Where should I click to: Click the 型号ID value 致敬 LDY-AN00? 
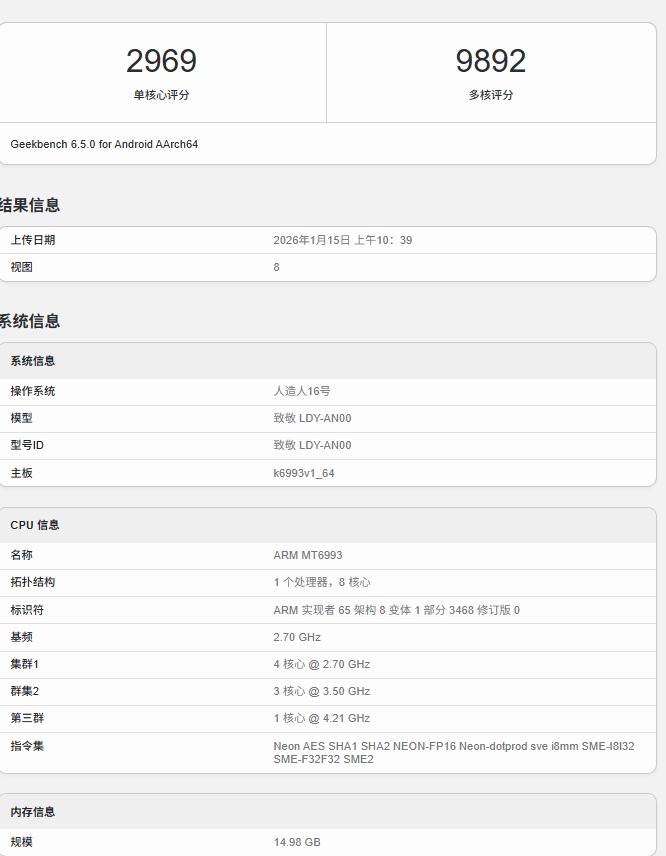[x=312, y=445]
